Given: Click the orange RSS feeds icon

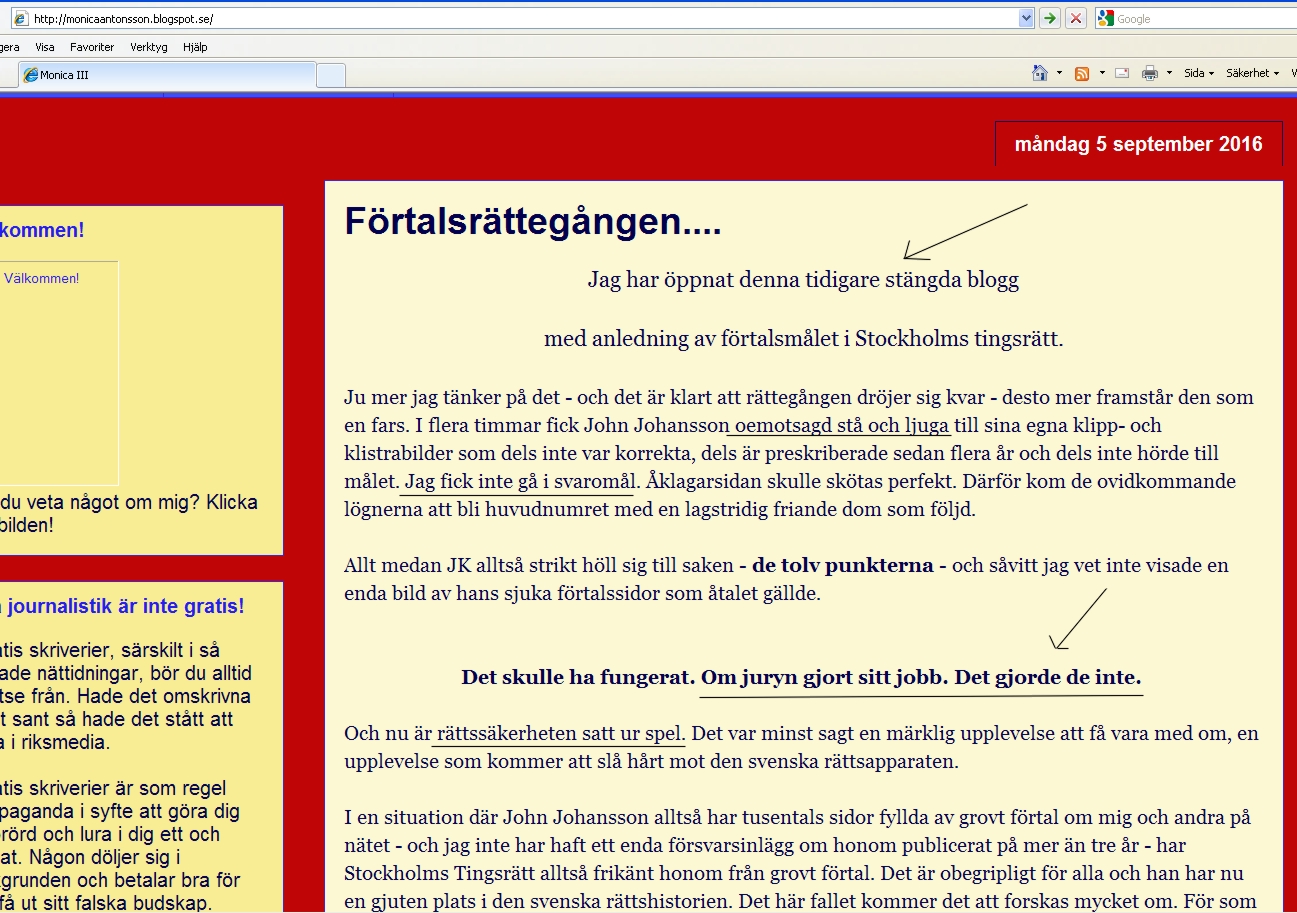Looking at the screenshot, I should click(x=1082, y=73).
